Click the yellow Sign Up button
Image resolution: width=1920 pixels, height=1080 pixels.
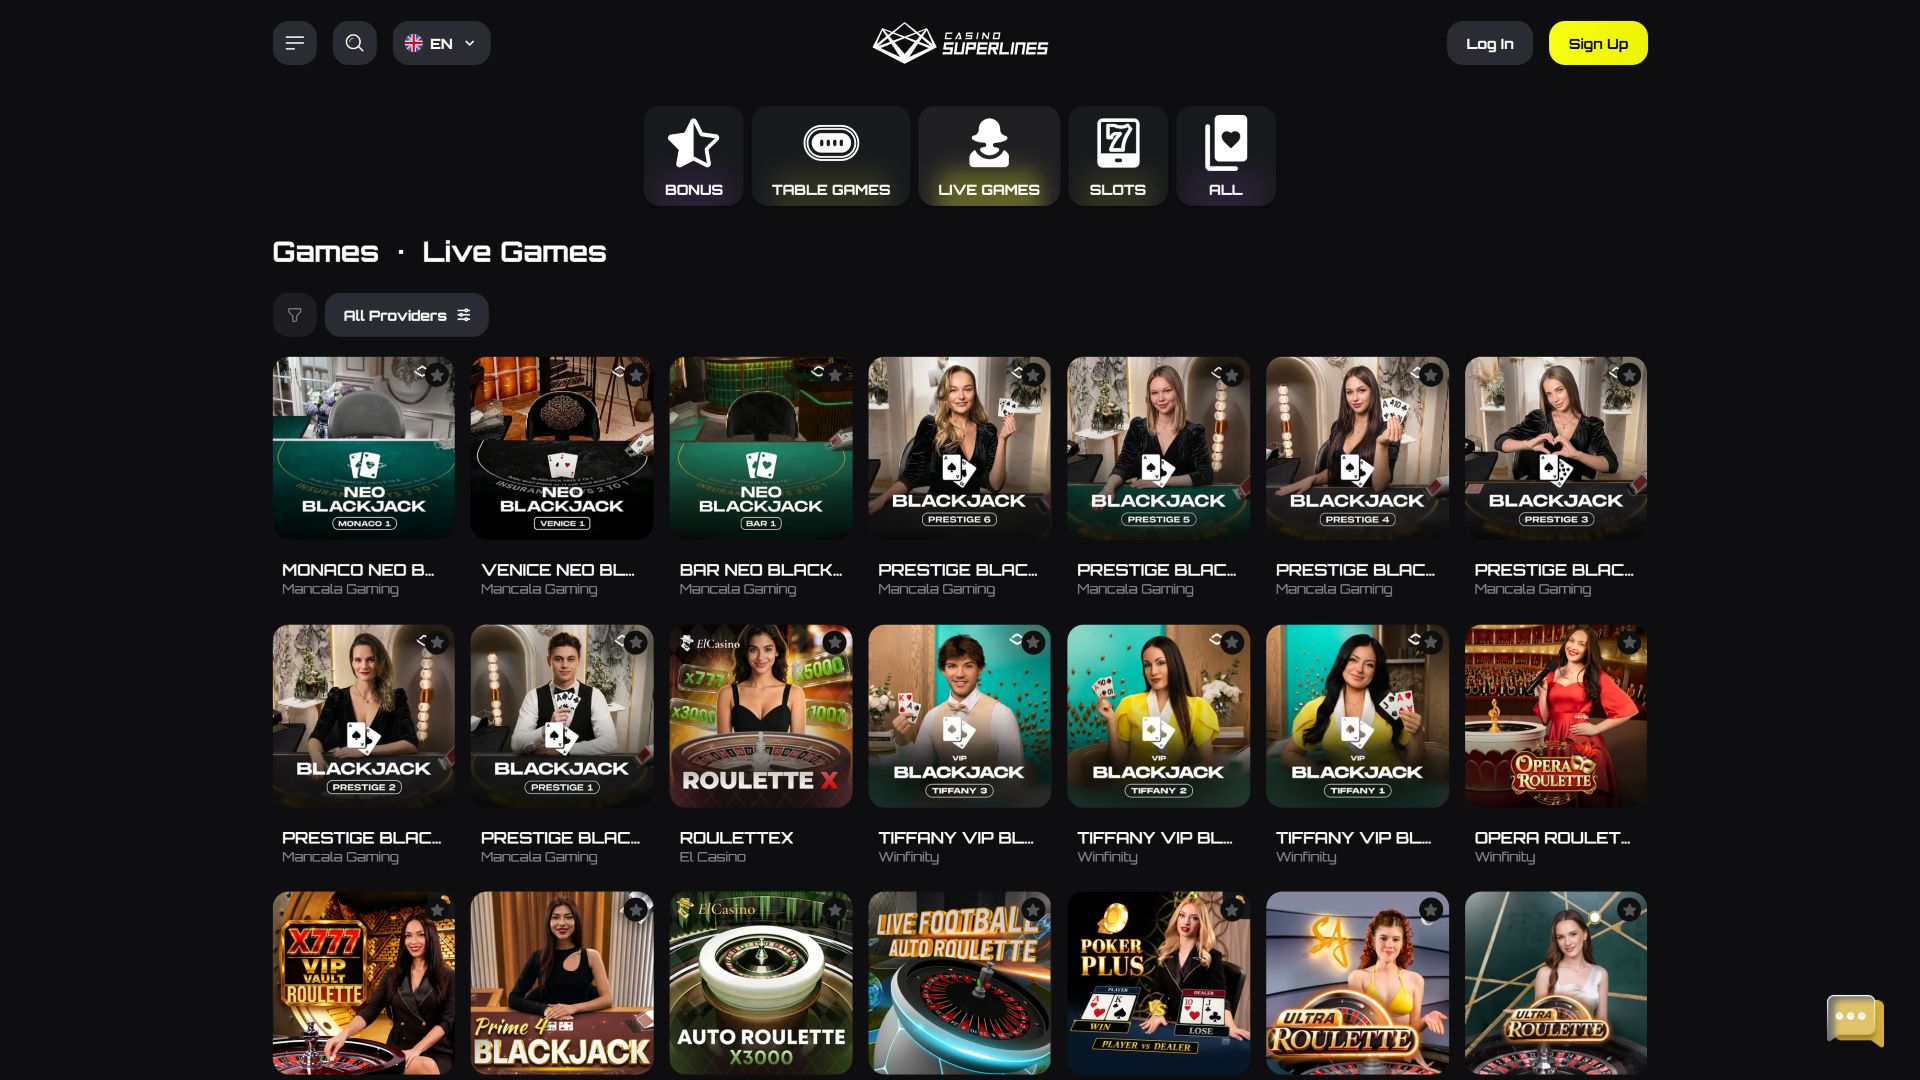point(1598,43)
